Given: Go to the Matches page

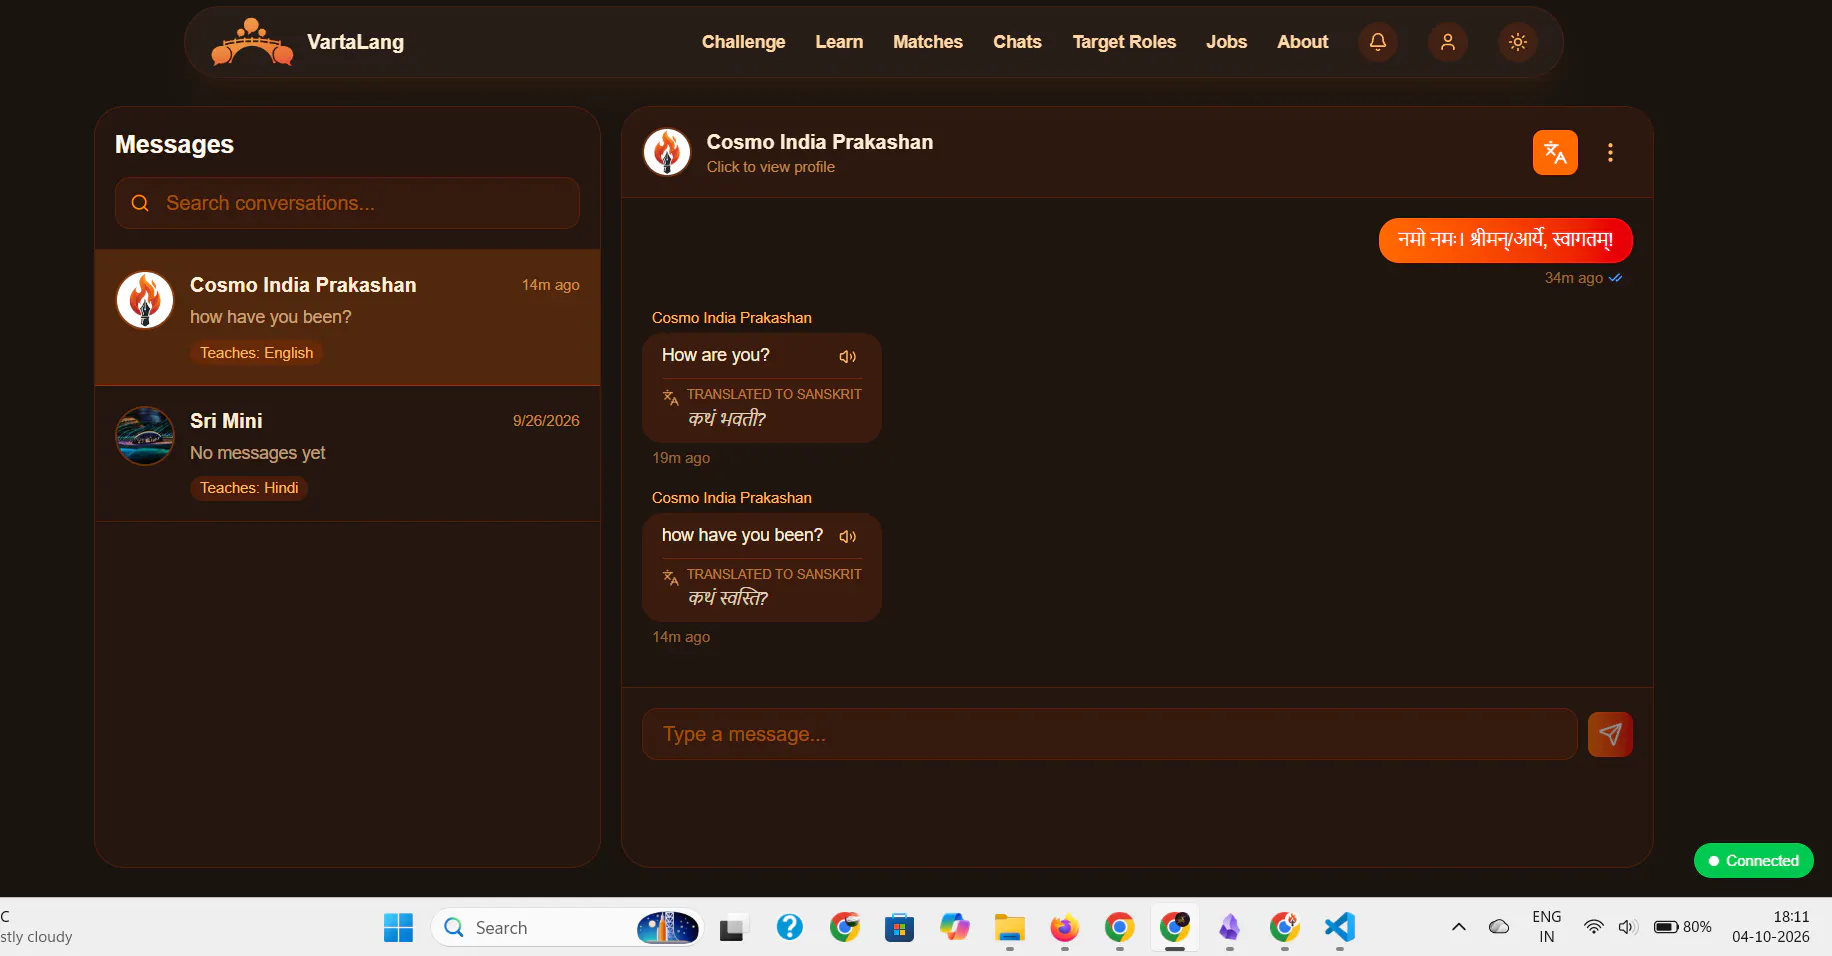Looking at the screenshot, I should point(928,42).
